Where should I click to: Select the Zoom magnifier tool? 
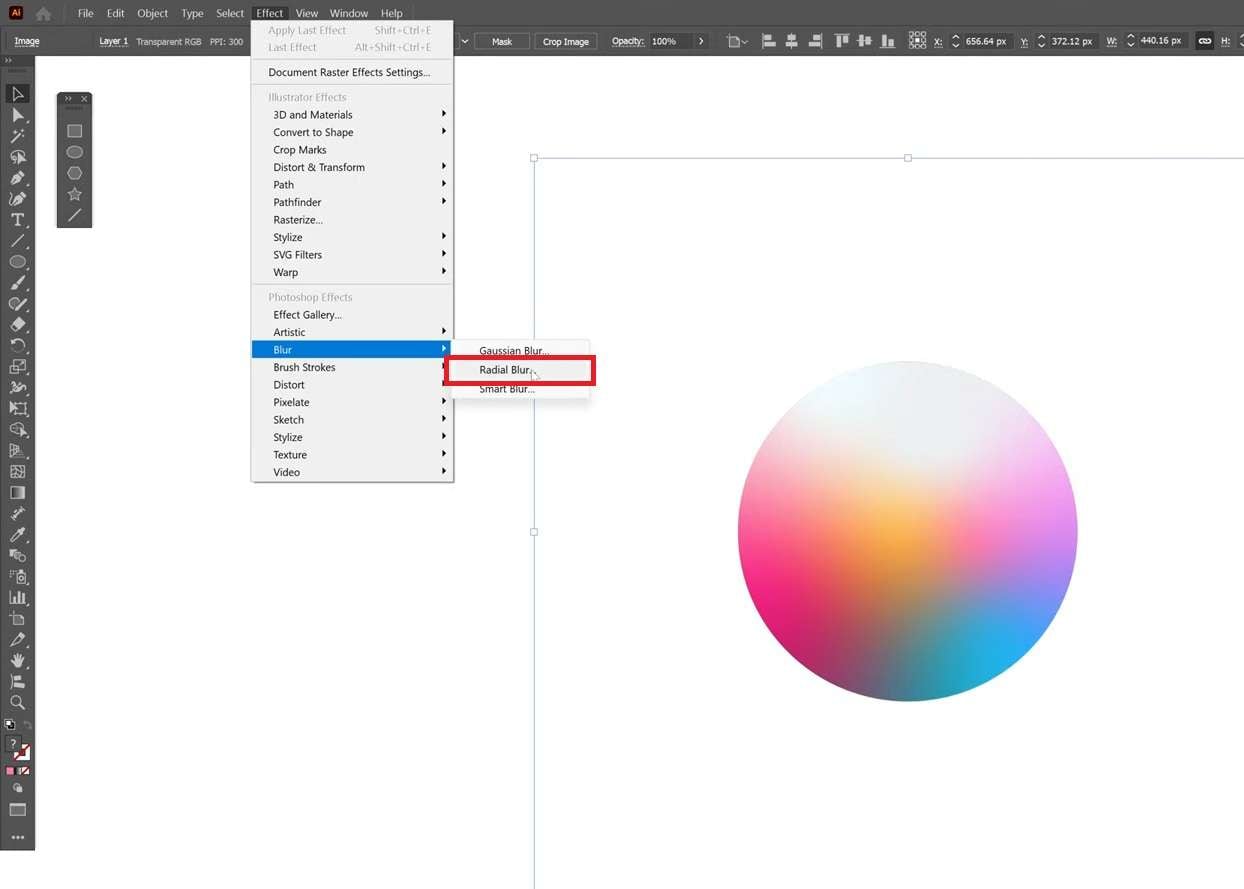17,703
